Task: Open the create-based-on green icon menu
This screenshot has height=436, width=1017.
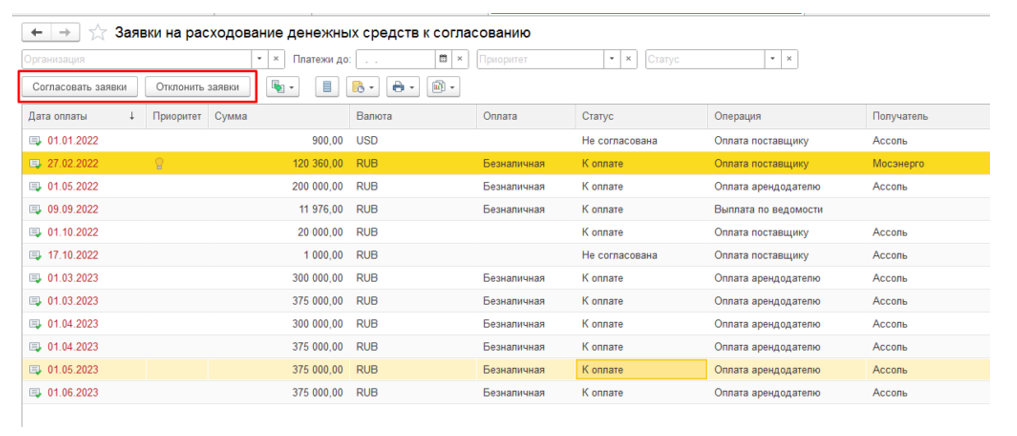Action: click(x=282, y=87)
